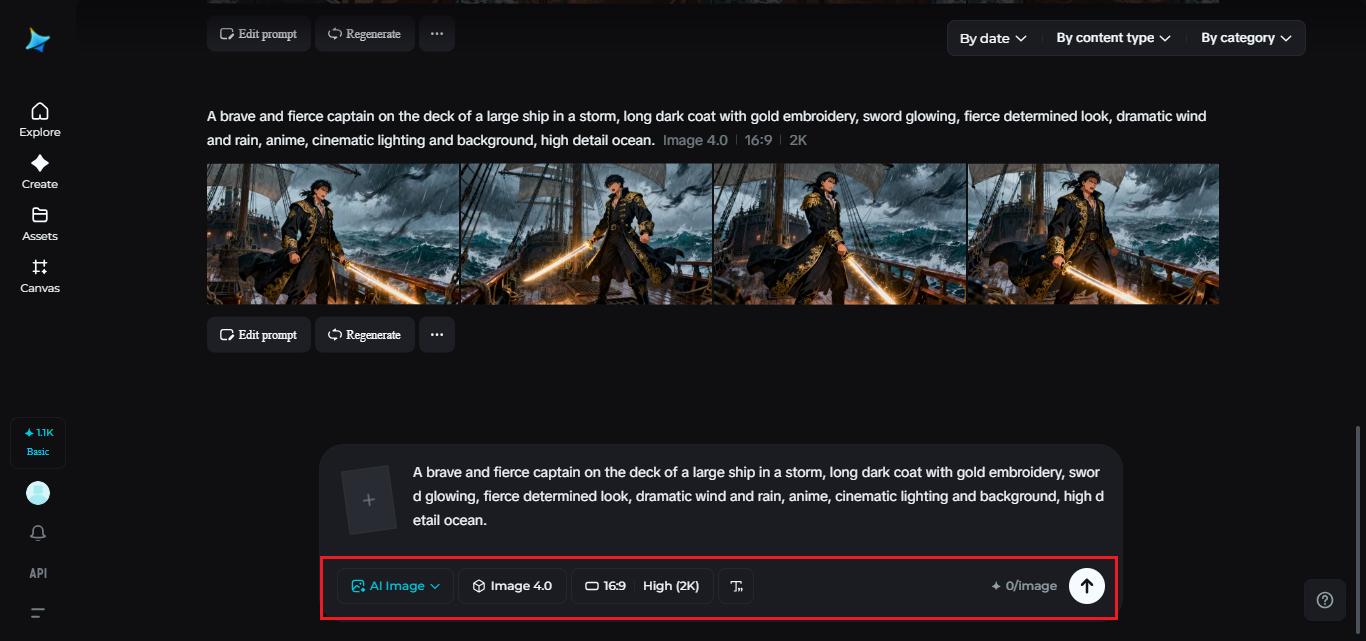Open the text tool icon in prompt bar
Image resolution: width=1366 pixels, height=641 pixels.
(x=737, y=586)
